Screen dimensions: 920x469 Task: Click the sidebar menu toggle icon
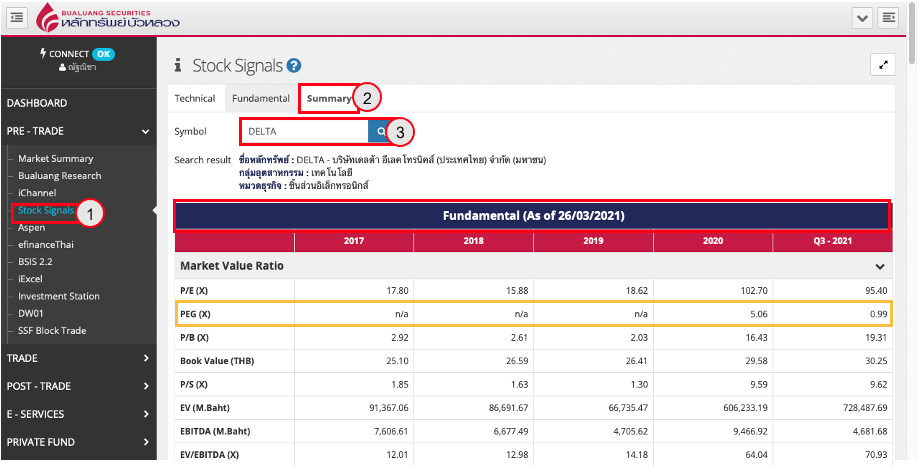click(x=17, y=17)
